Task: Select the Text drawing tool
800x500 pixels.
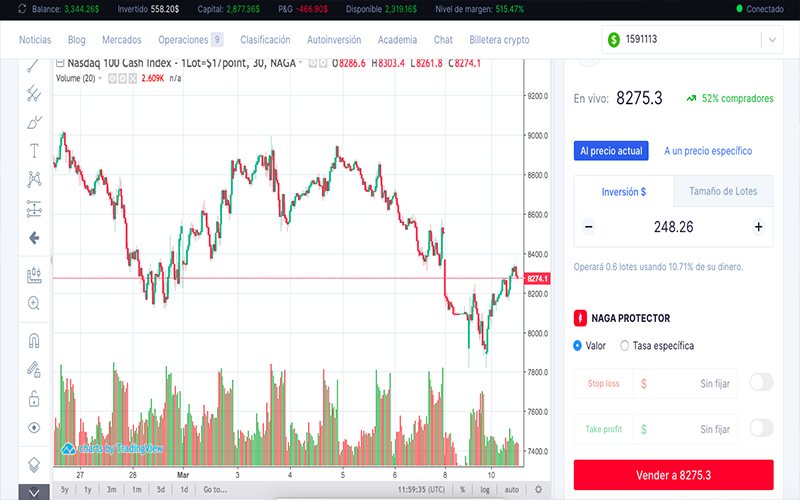Action: [34, 151]
